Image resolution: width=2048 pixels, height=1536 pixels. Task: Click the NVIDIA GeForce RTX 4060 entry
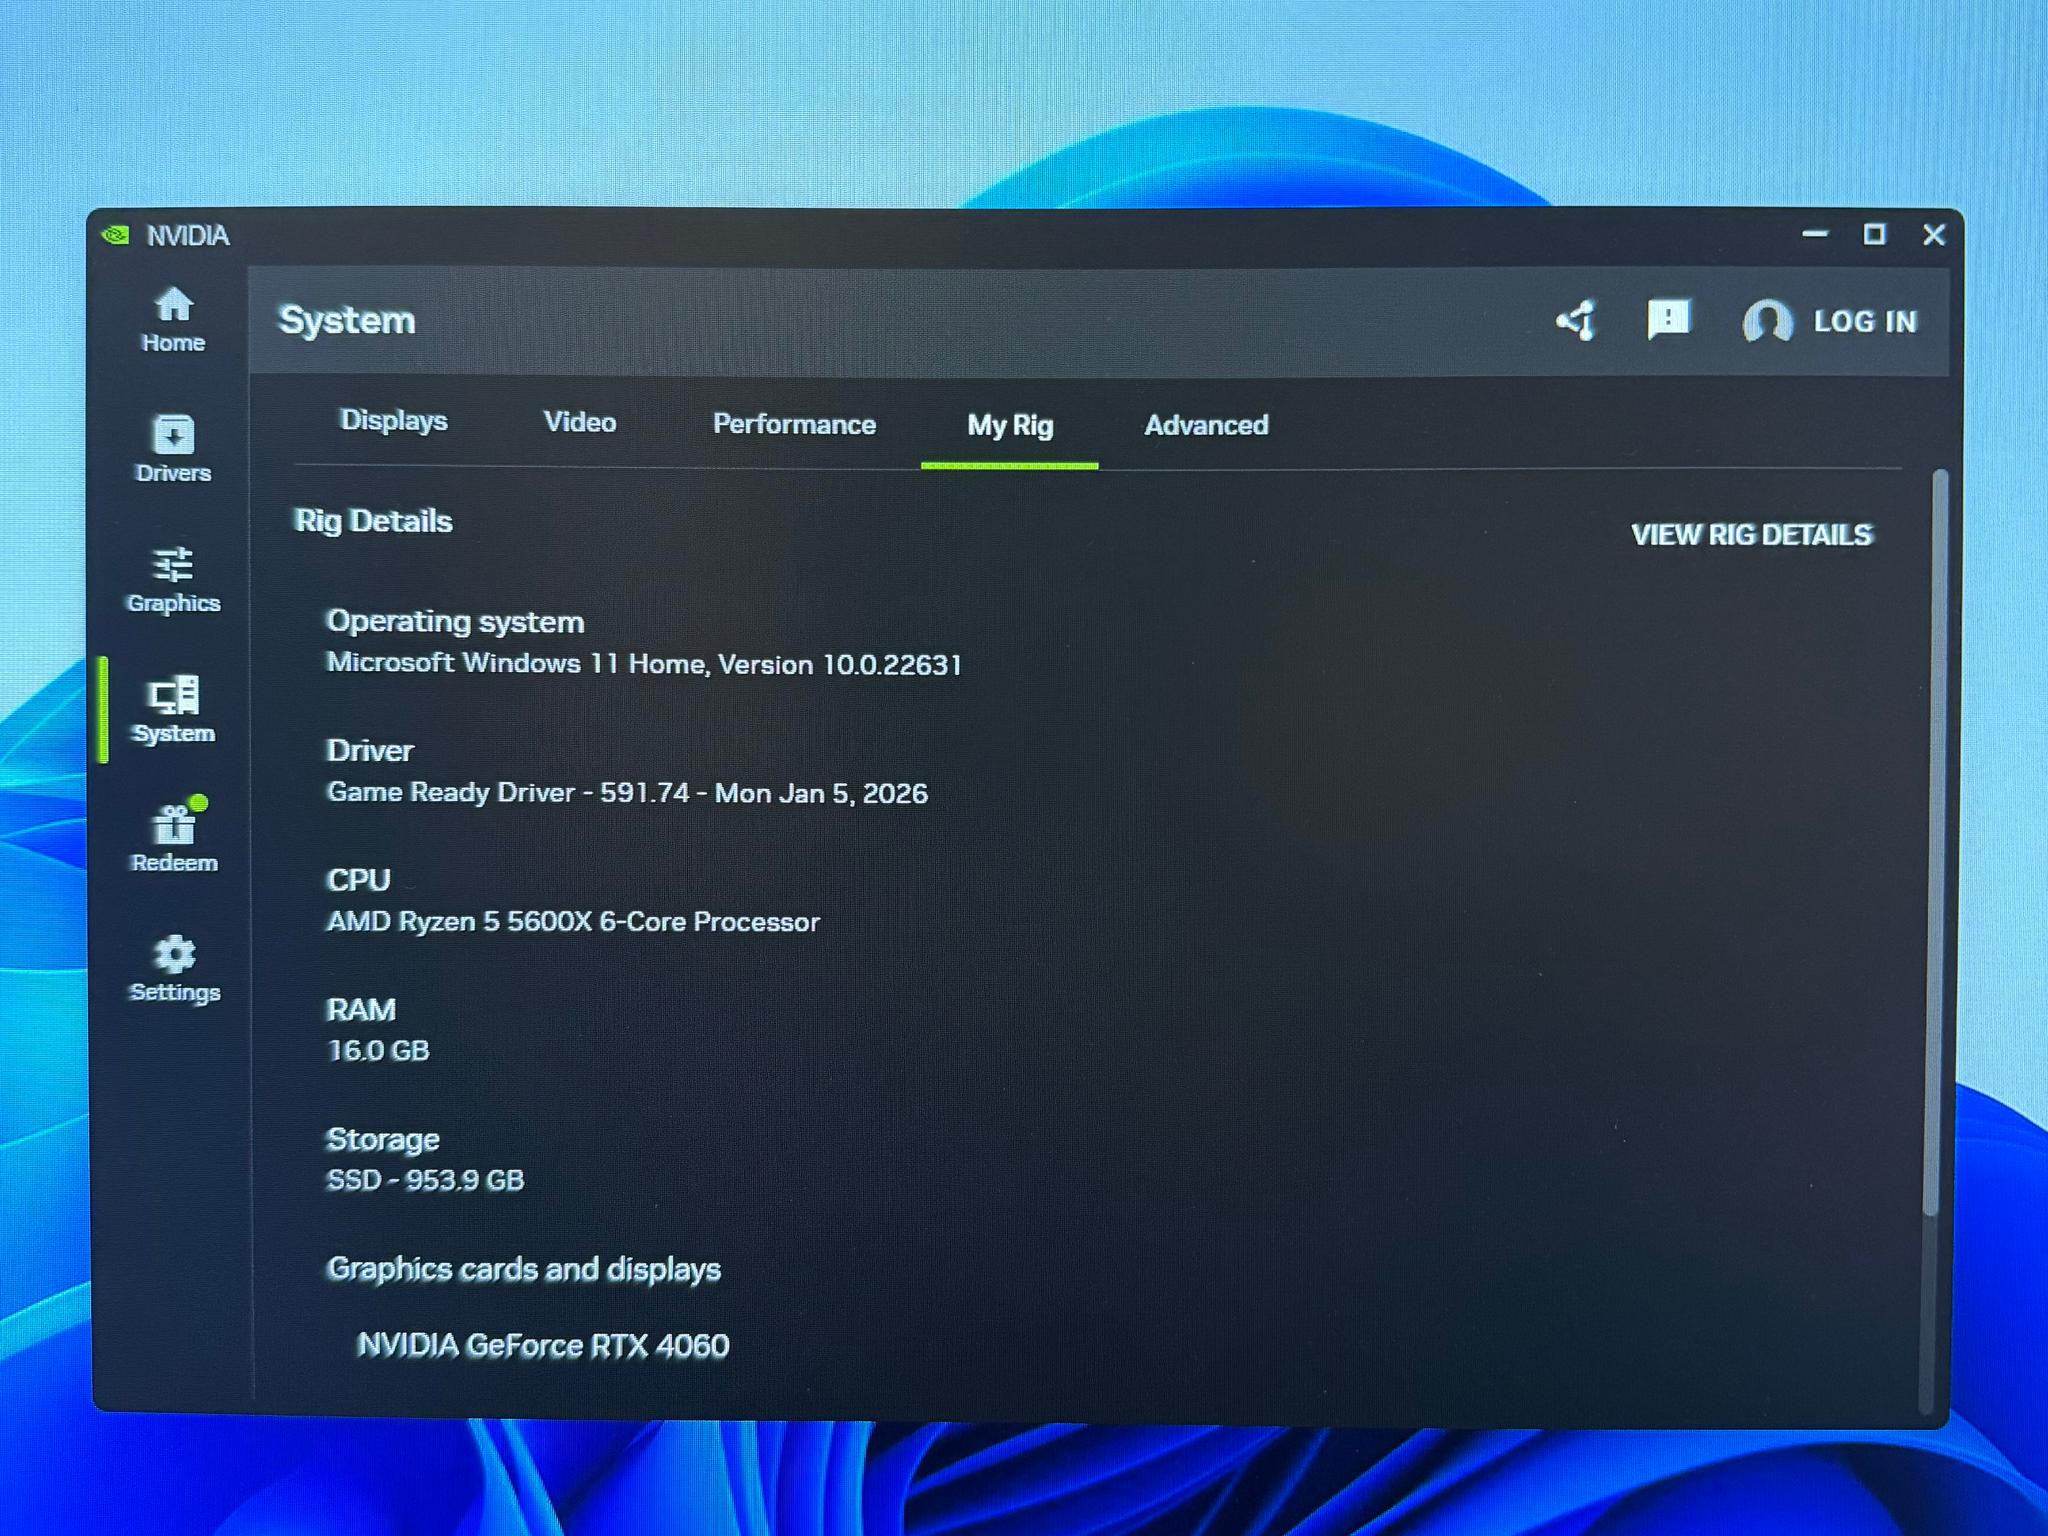click(x=543, y=1346)
